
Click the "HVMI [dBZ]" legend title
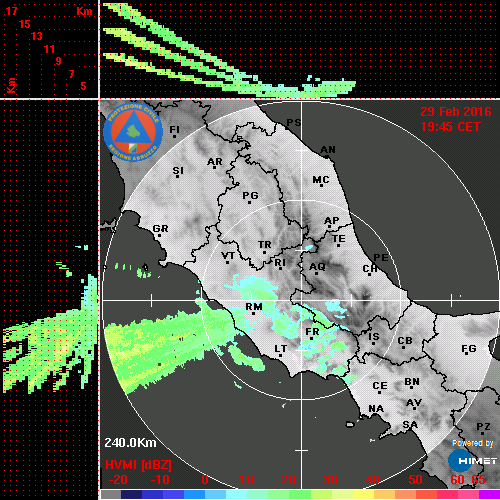(138, 465)
